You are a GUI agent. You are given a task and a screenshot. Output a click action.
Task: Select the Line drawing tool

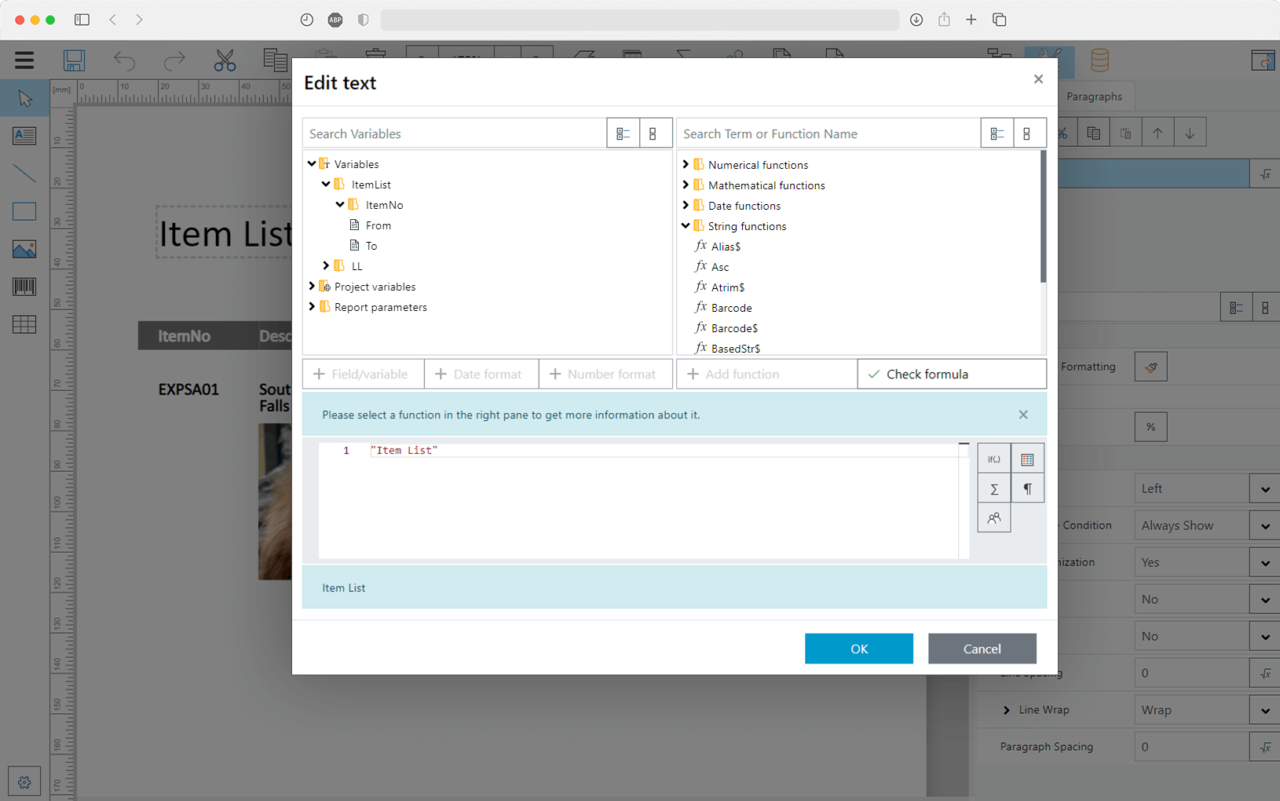pos(24,173)
